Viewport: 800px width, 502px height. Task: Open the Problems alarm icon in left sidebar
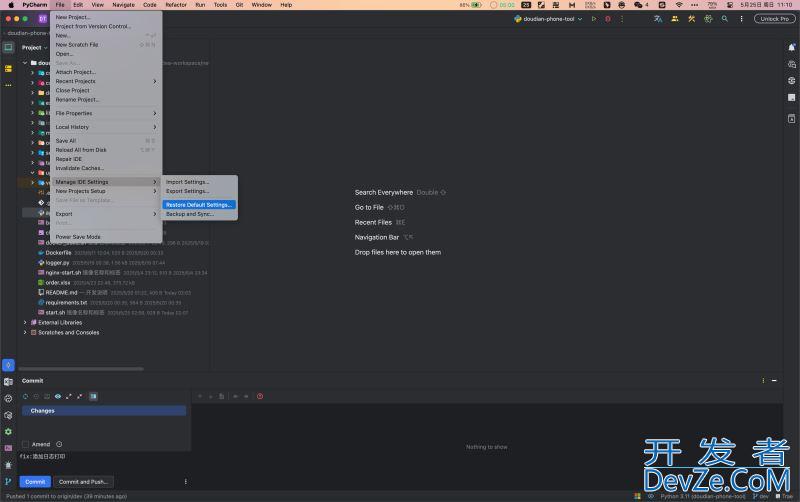[8, 465]
